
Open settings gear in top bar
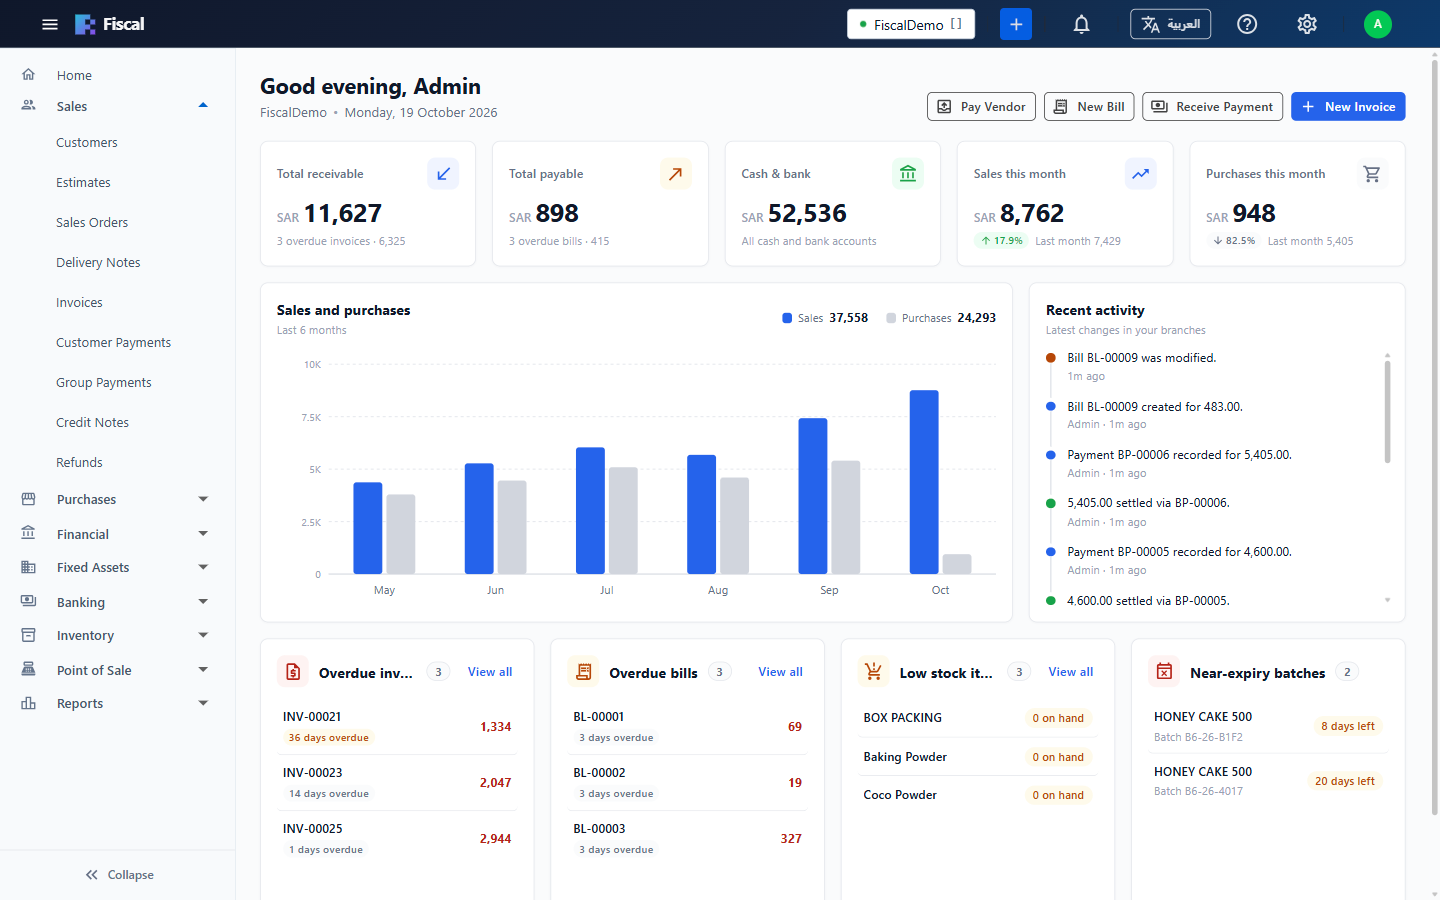click(1307, 24)
